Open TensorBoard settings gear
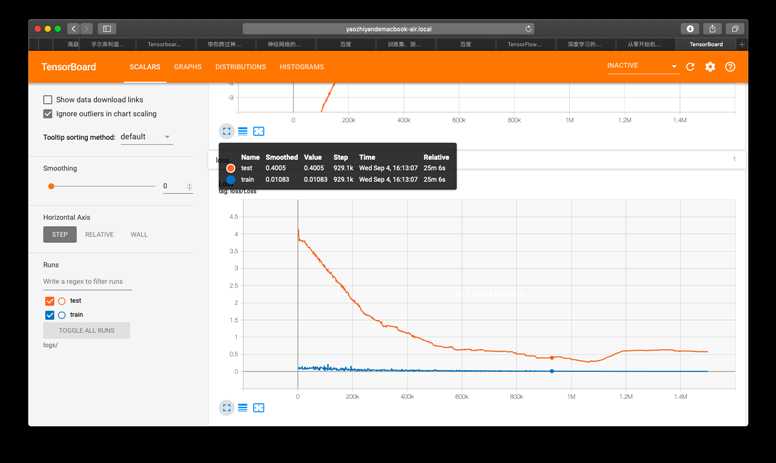The width and height of the screenshot is (776, 463). [x=710, y=67]
